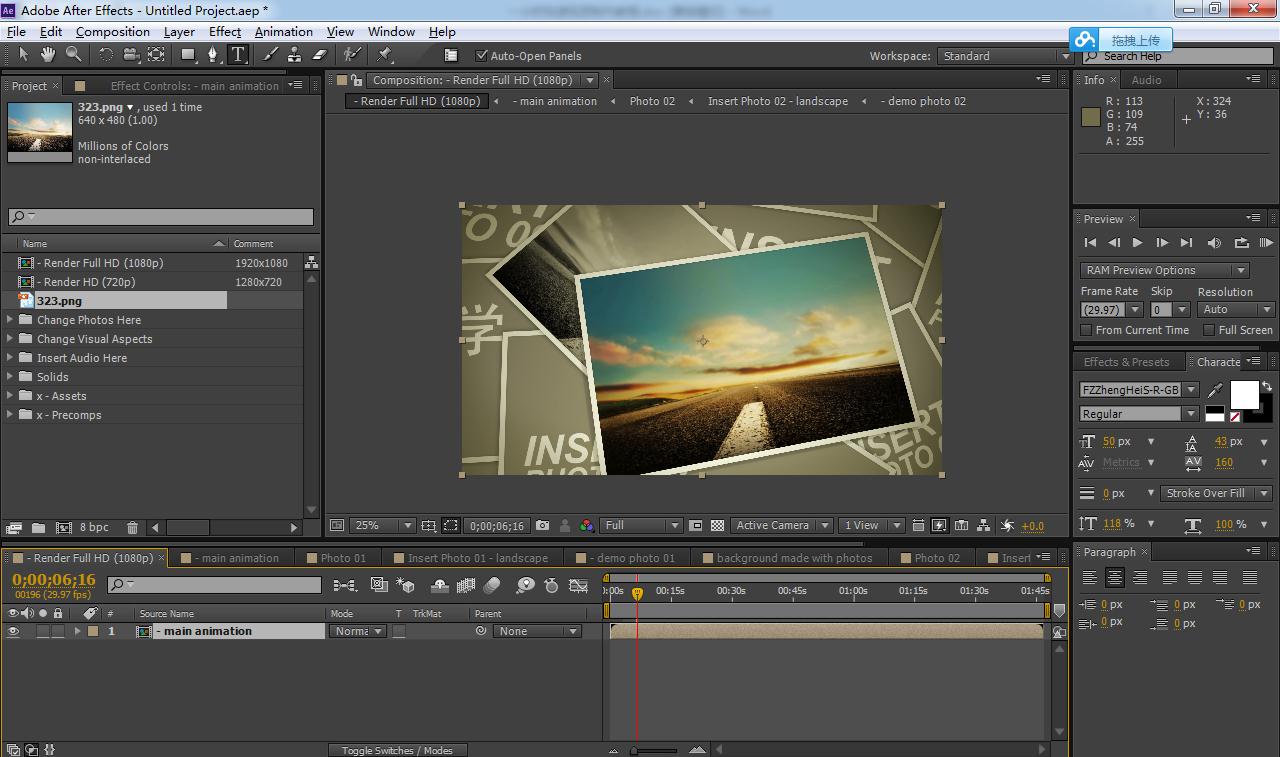
Task: Expand the Change Photos Here folder
Action: 10,320
